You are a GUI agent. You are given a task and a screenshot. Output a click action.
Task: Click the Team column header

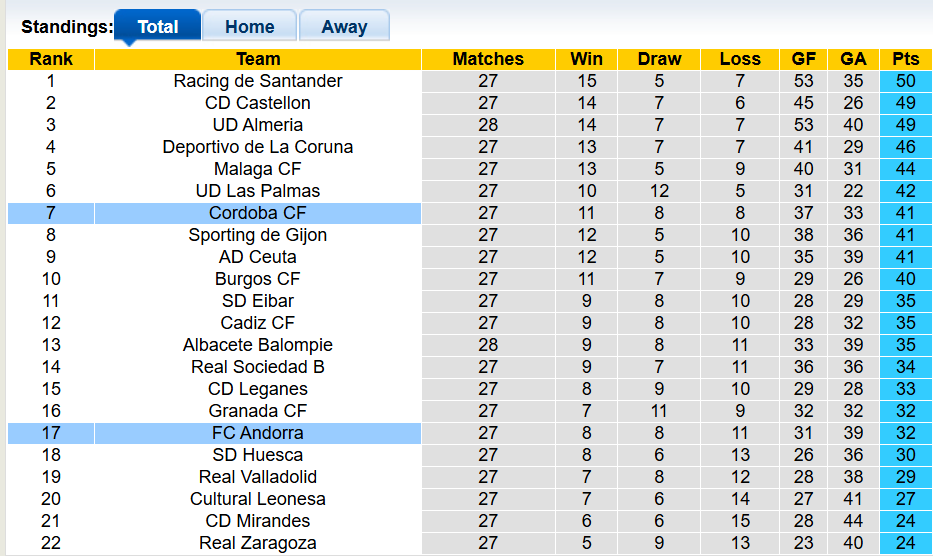point(258,59)
